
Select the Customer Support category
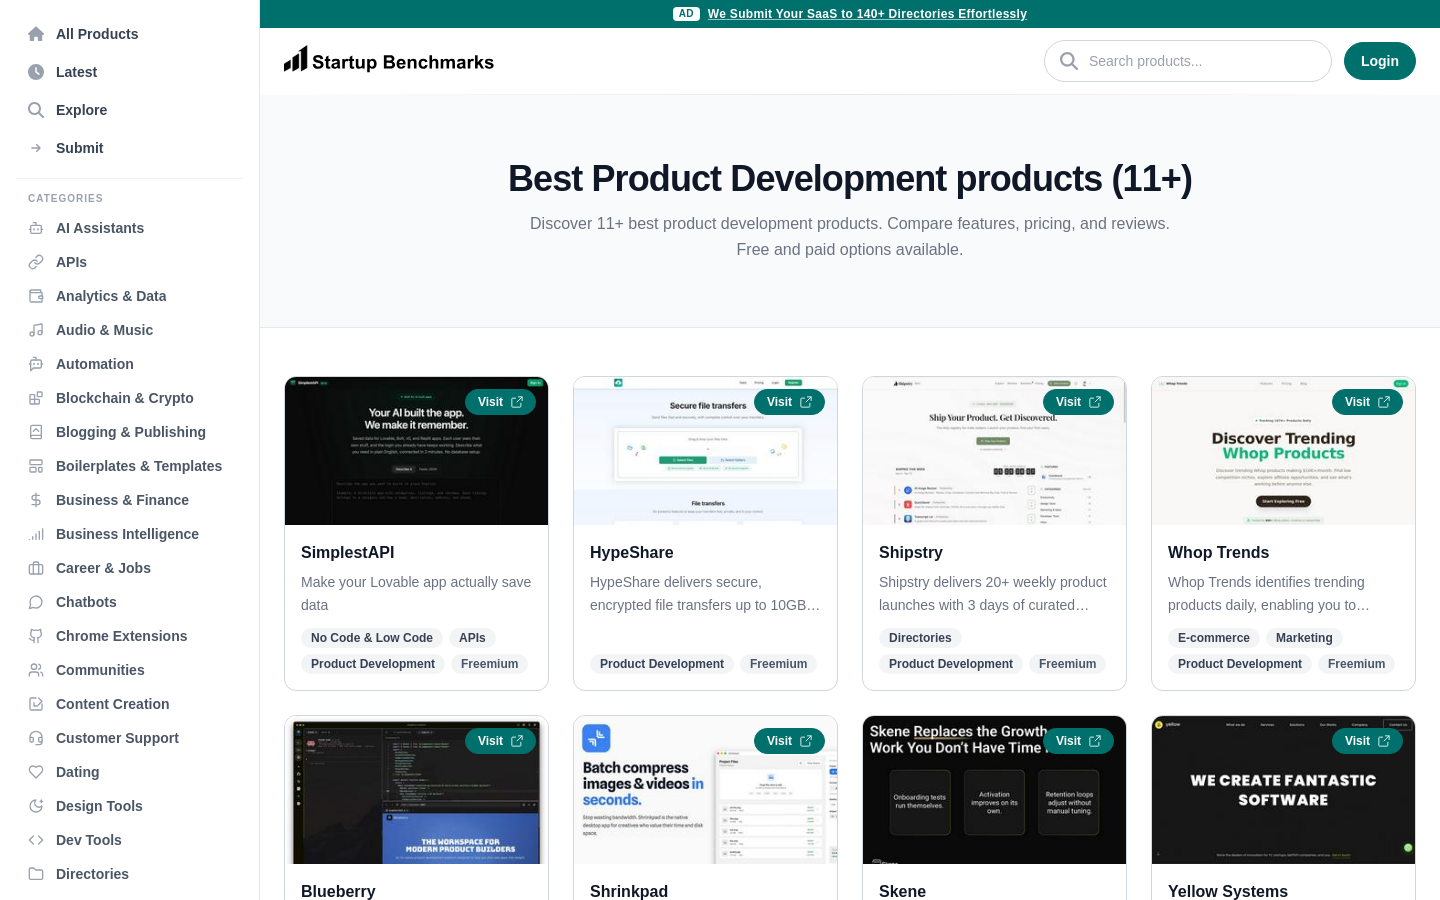130,738
